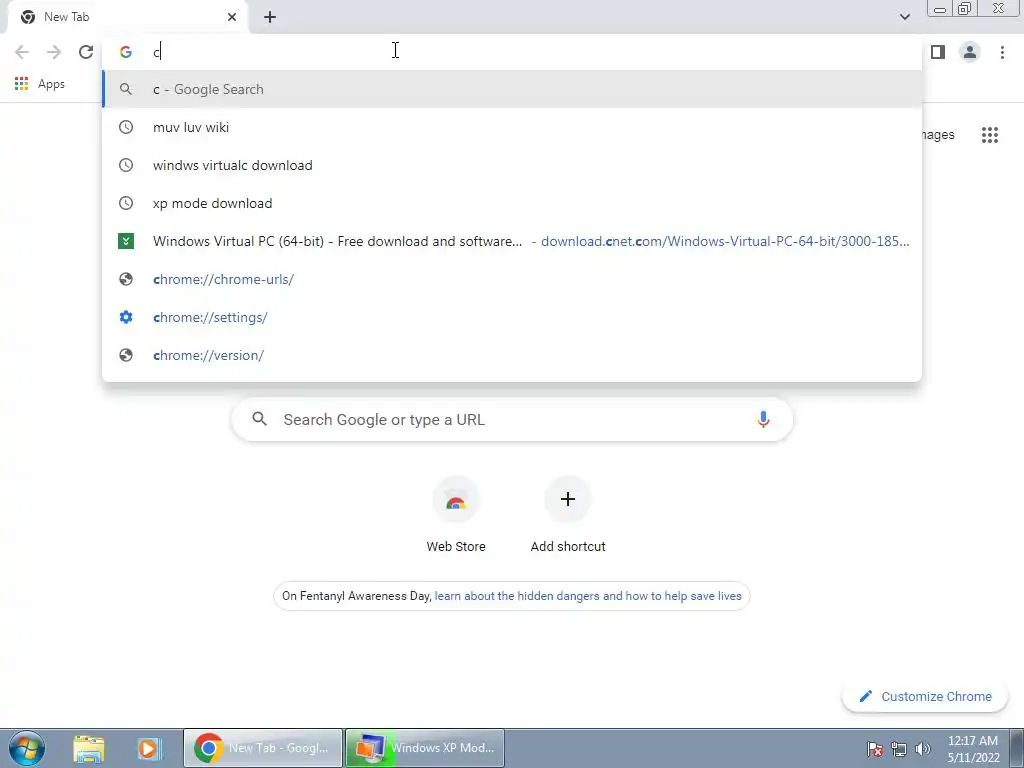The width and height of the screenshot is (1024, 768).
Task: Click the Customize Chrome button
Action: coord(925,696)
